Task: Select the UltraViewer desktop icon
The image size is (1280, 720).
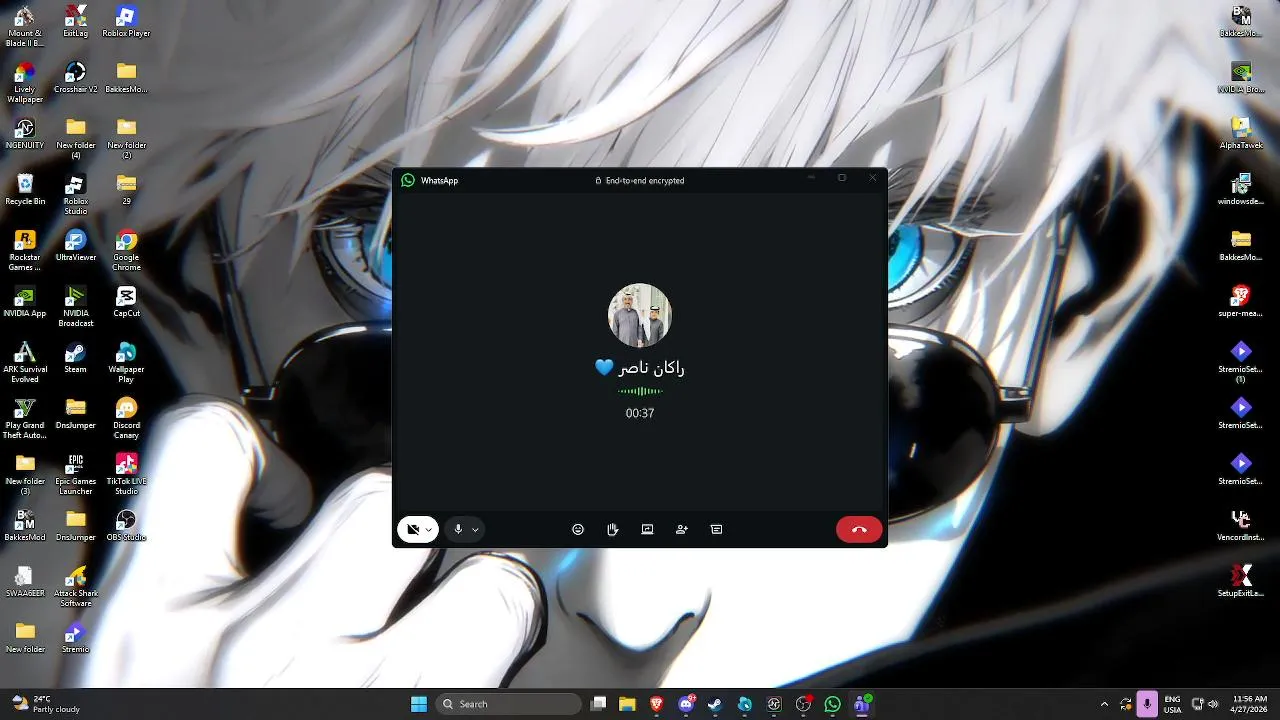Action: 75,245
